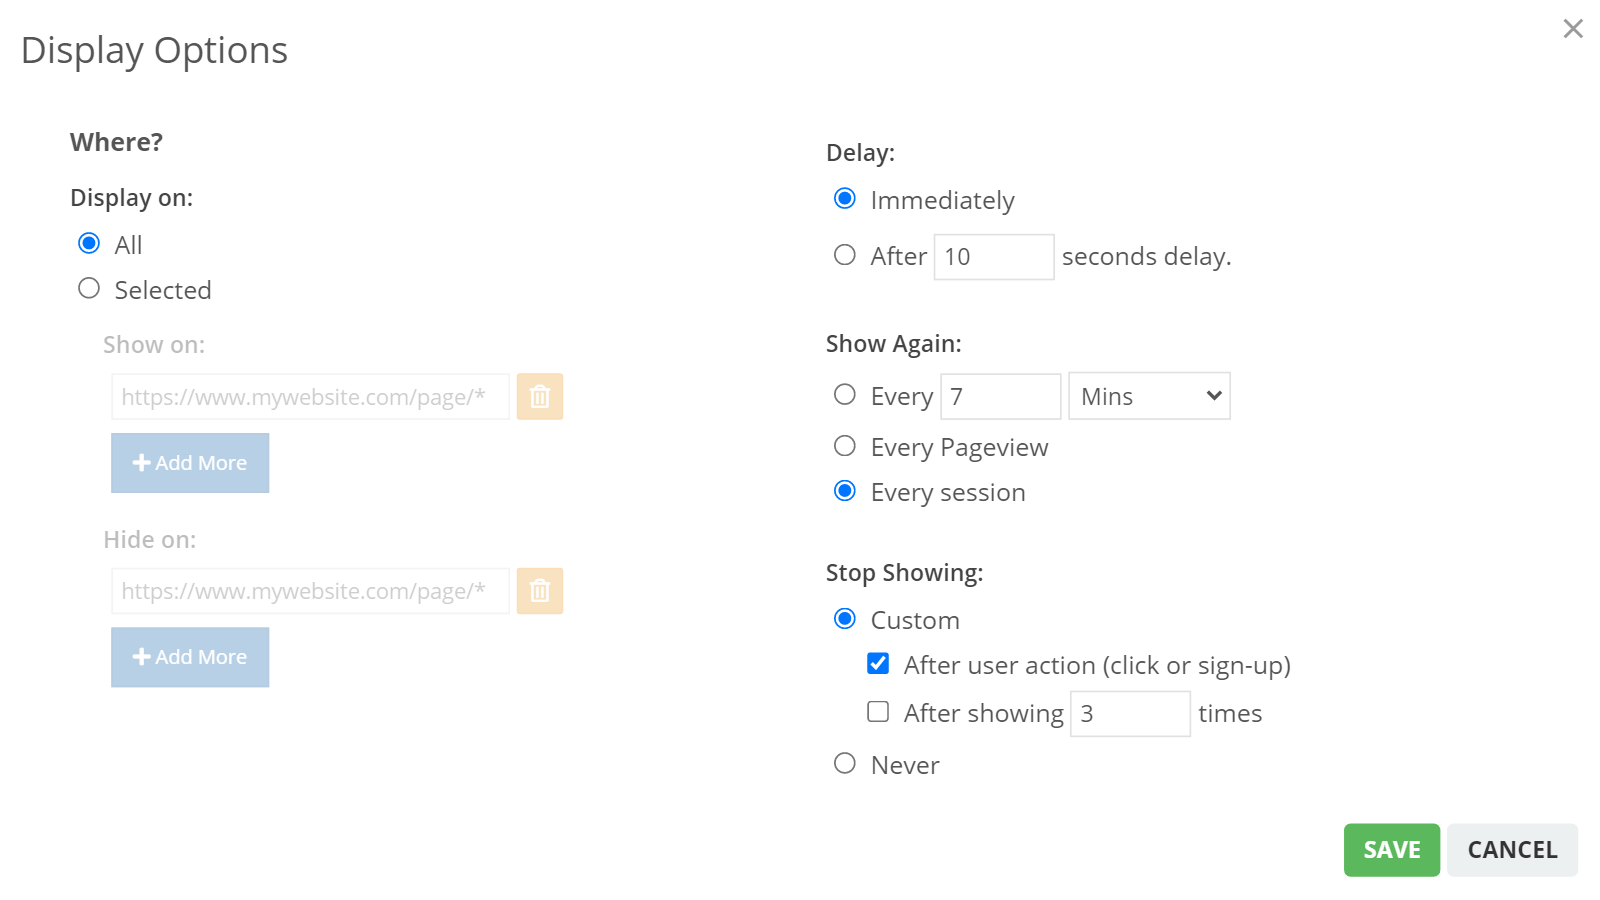Screen dimensions: 1600x900
Task: Open the Mins unit dropdown
Action: [1150, 396]
